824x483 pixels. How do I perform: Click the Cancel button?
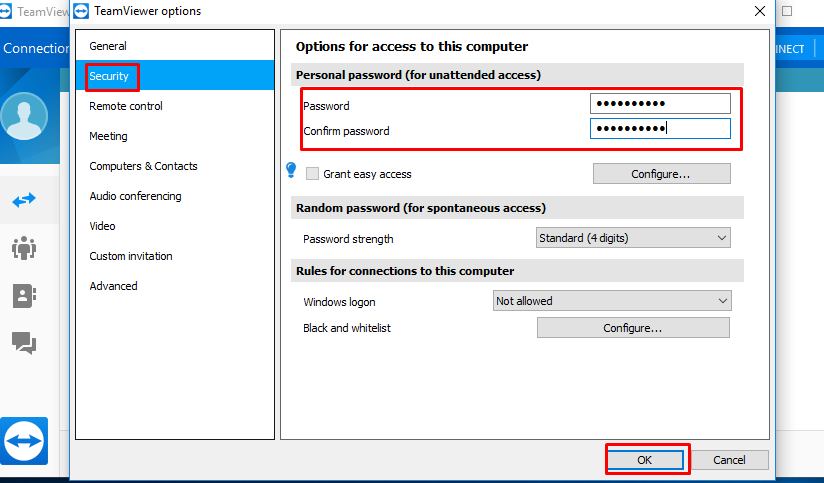[729, 460]
